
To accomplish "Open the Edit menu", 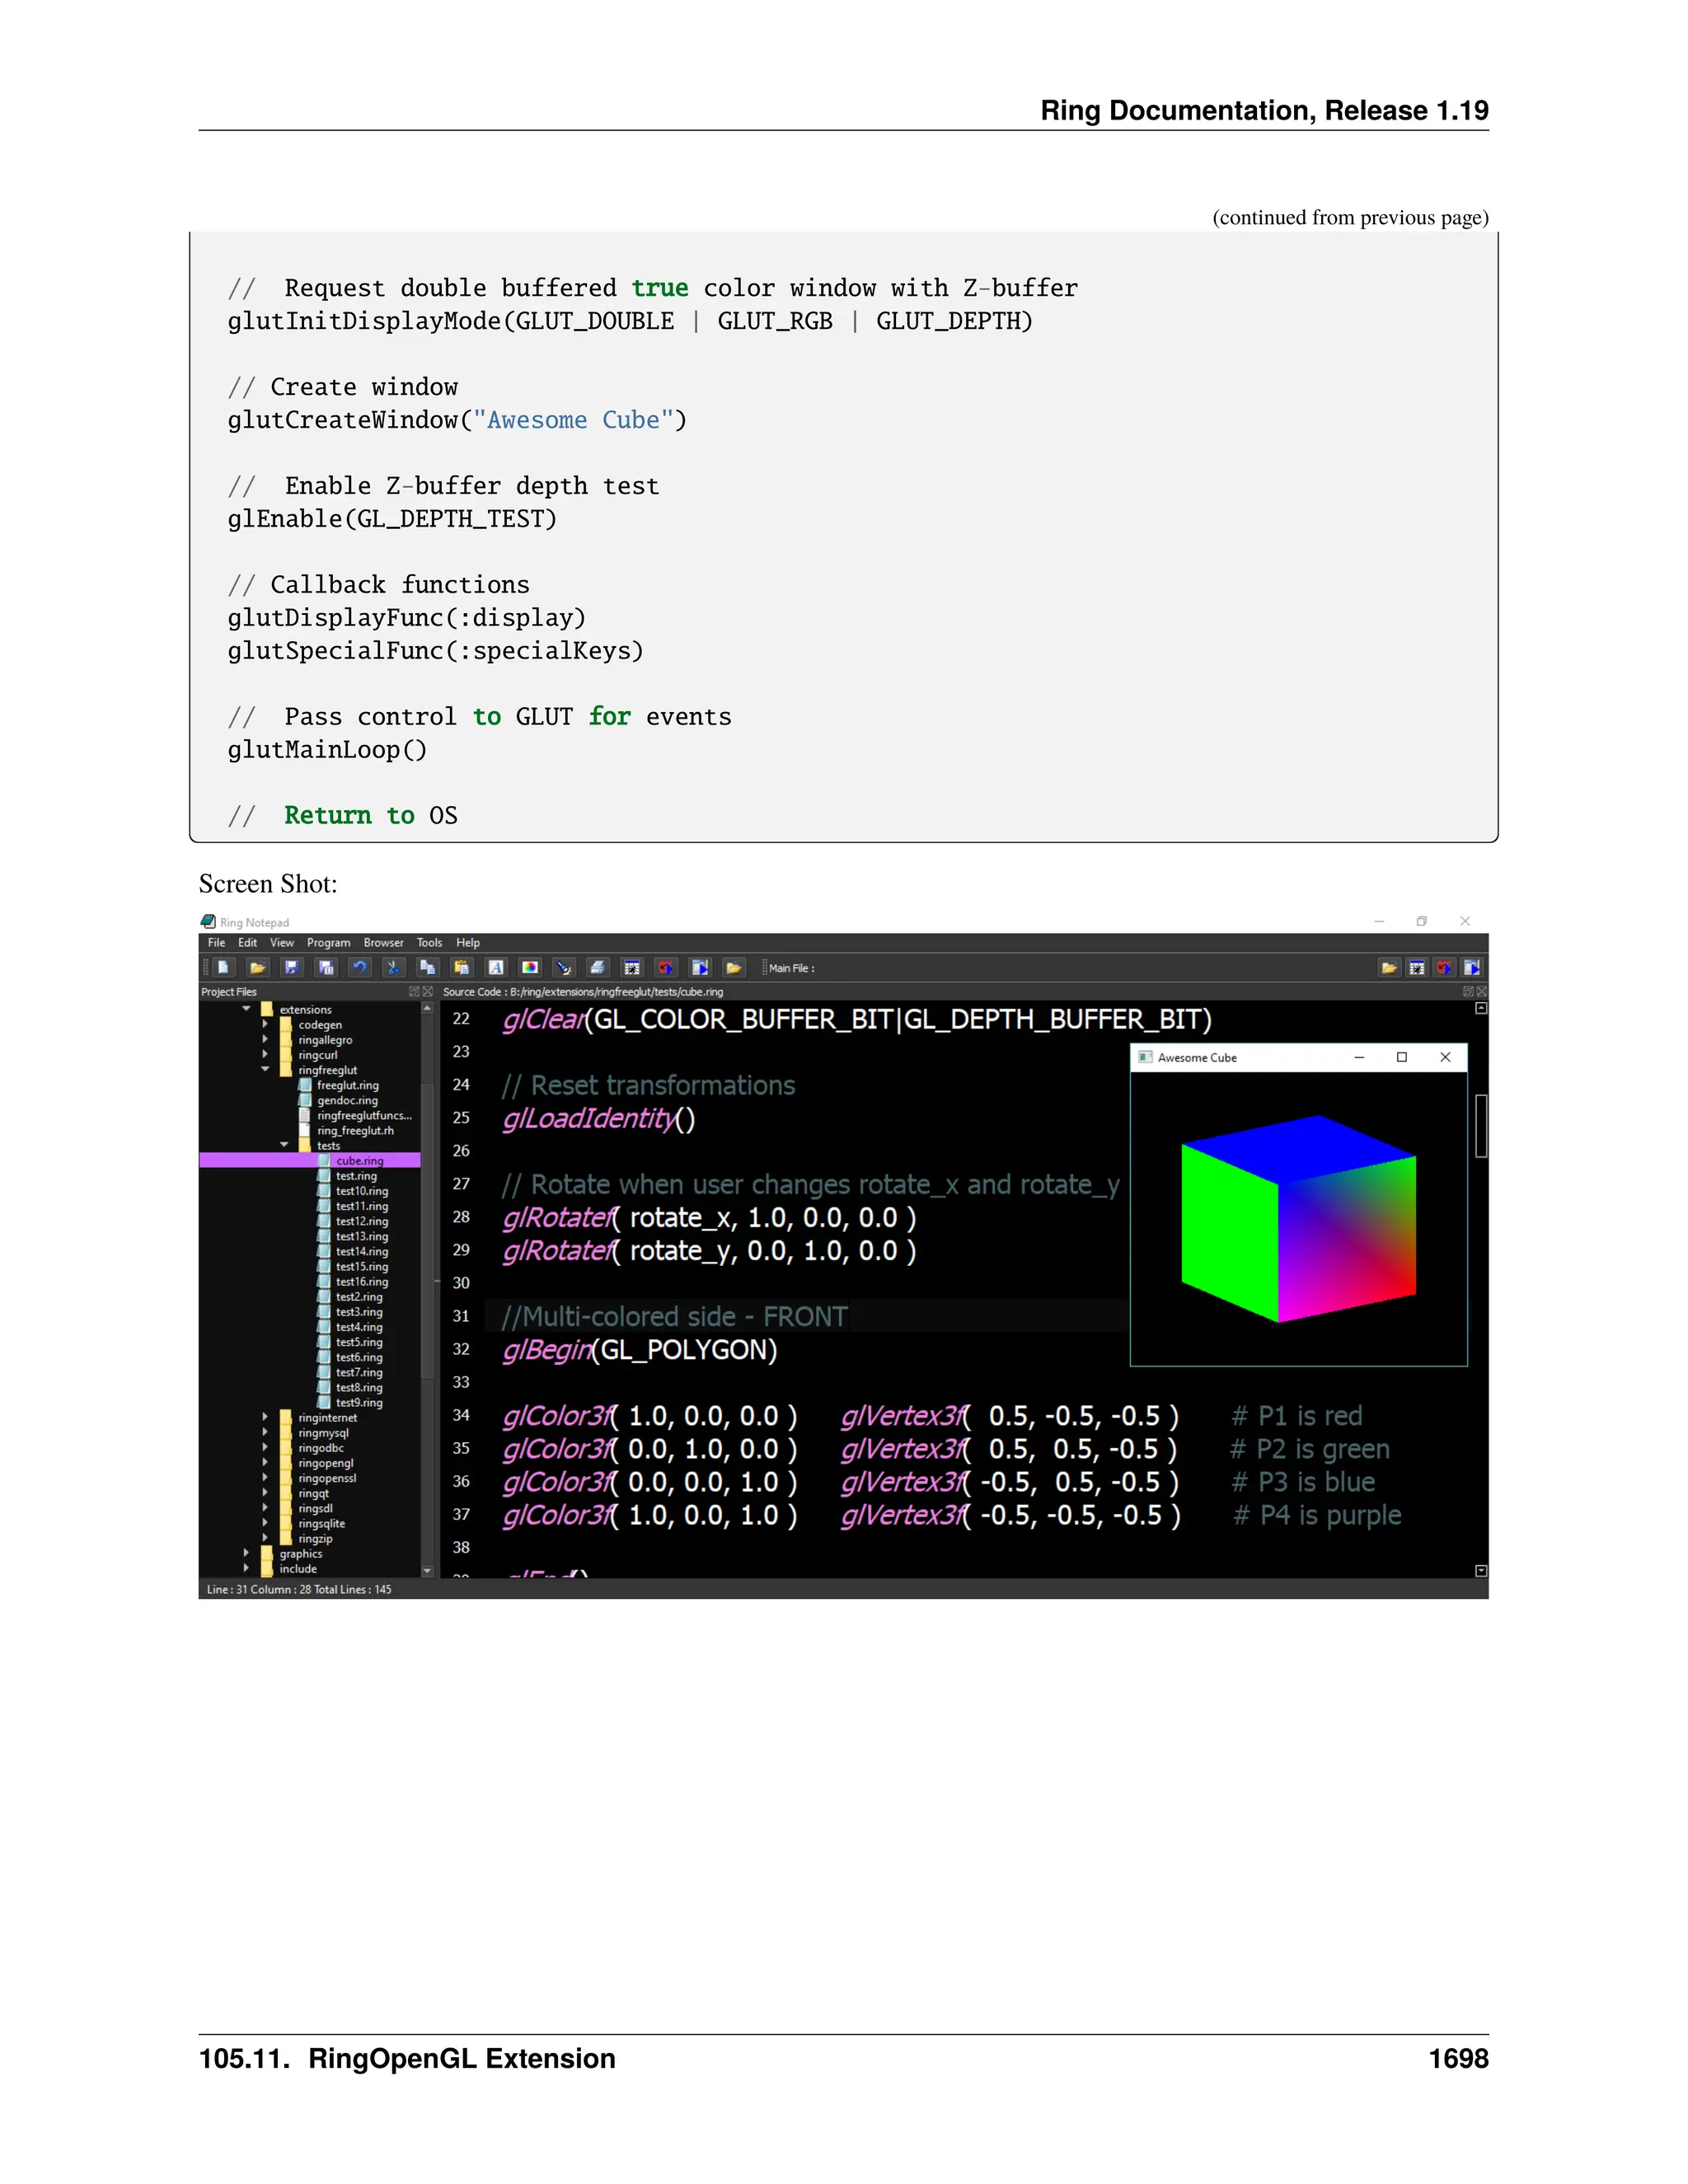I will coord(247,943).
